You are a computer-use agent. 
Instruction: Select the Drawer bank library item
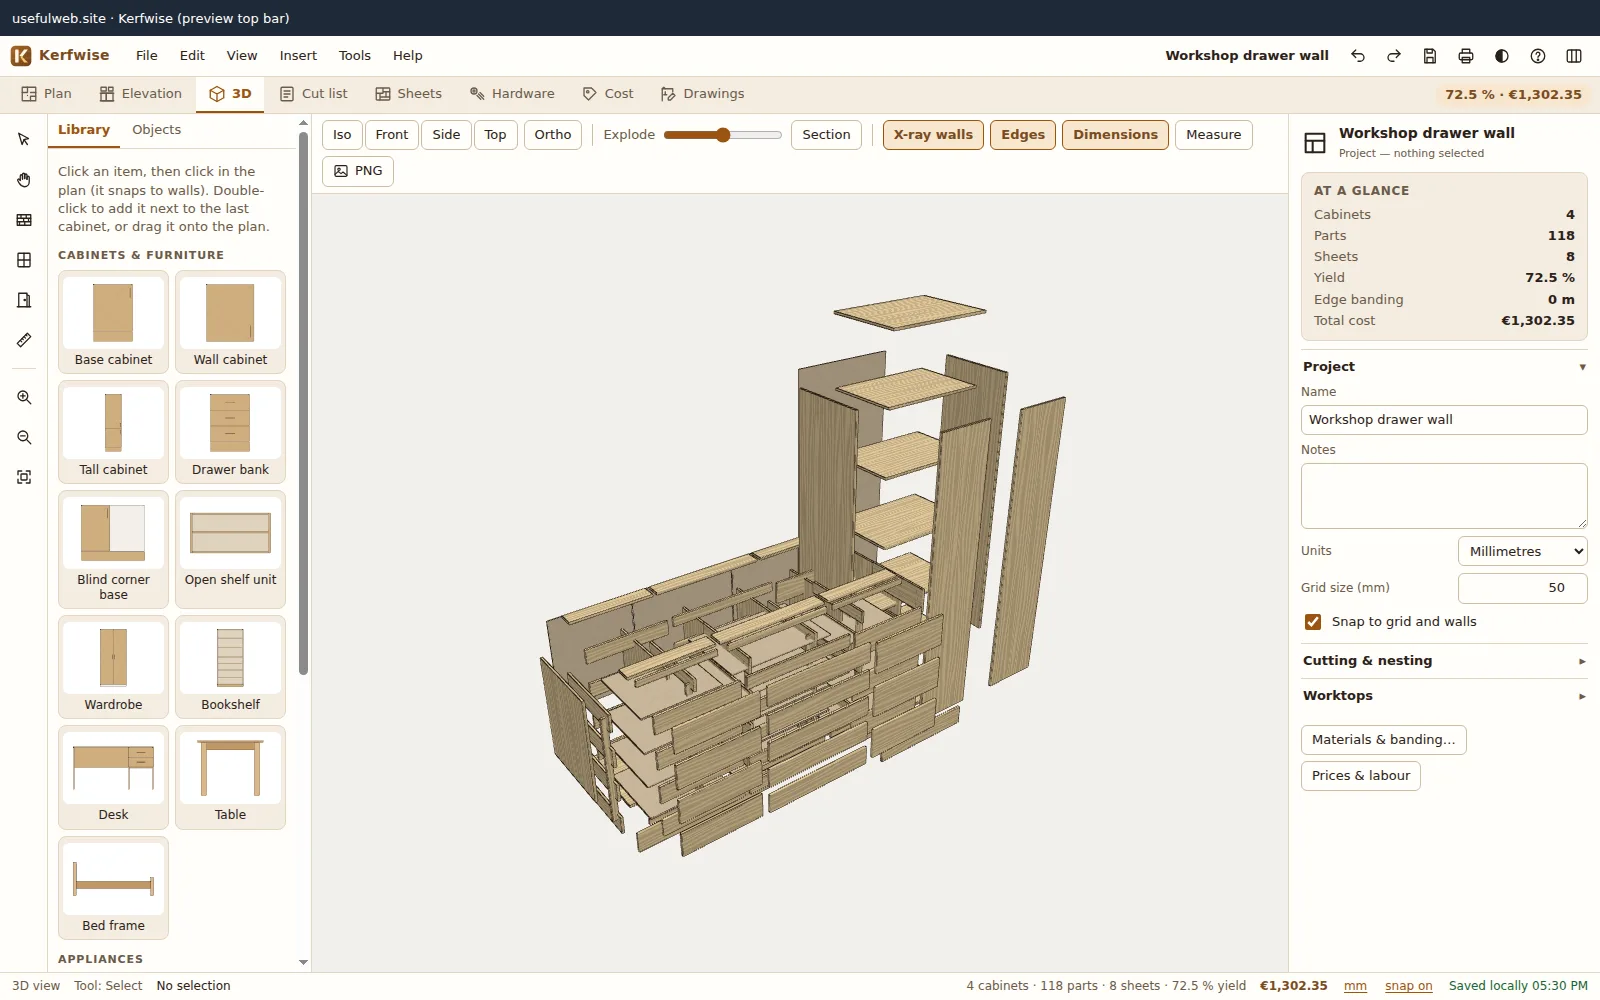(230, 432)
